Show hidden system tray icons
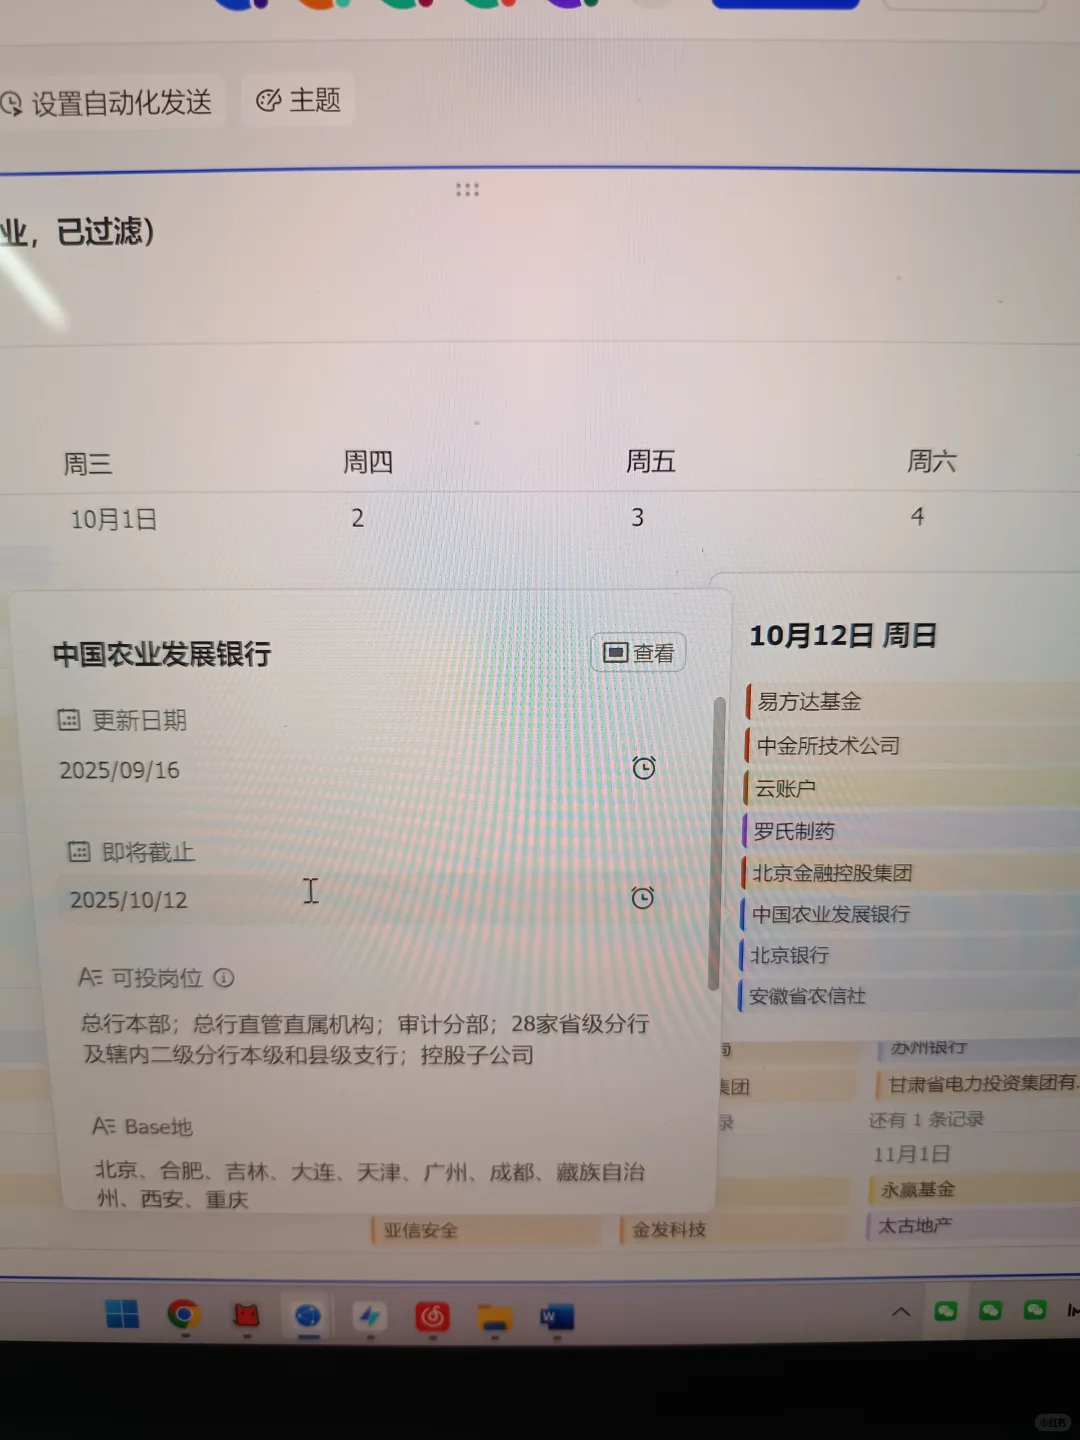Image resolution: width=1080 pixels, height=1440 pixels. [x=901, y=1311]
